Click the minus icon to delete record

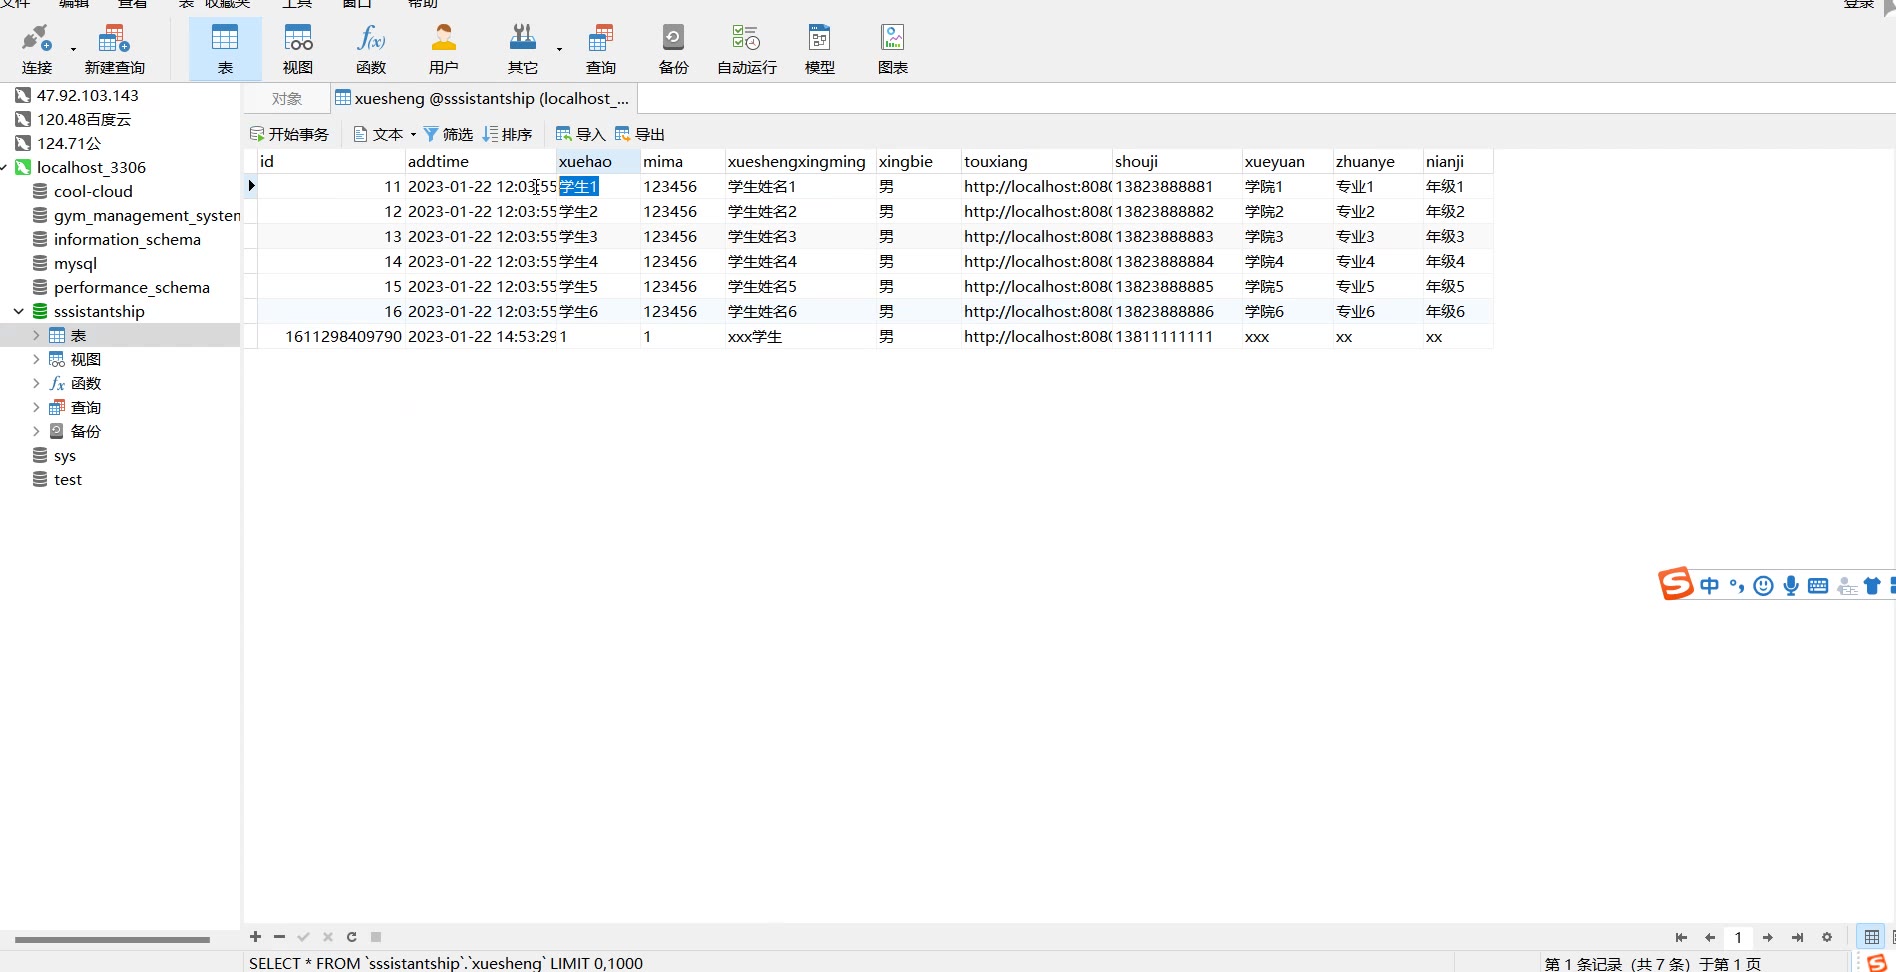click(279, 937)
